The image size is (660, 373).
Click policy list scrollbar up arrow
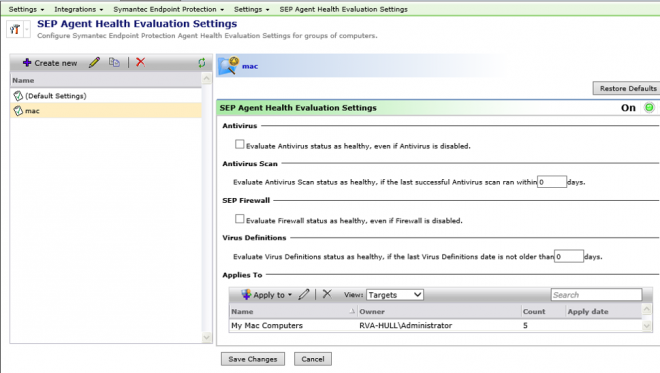[207, 79]
